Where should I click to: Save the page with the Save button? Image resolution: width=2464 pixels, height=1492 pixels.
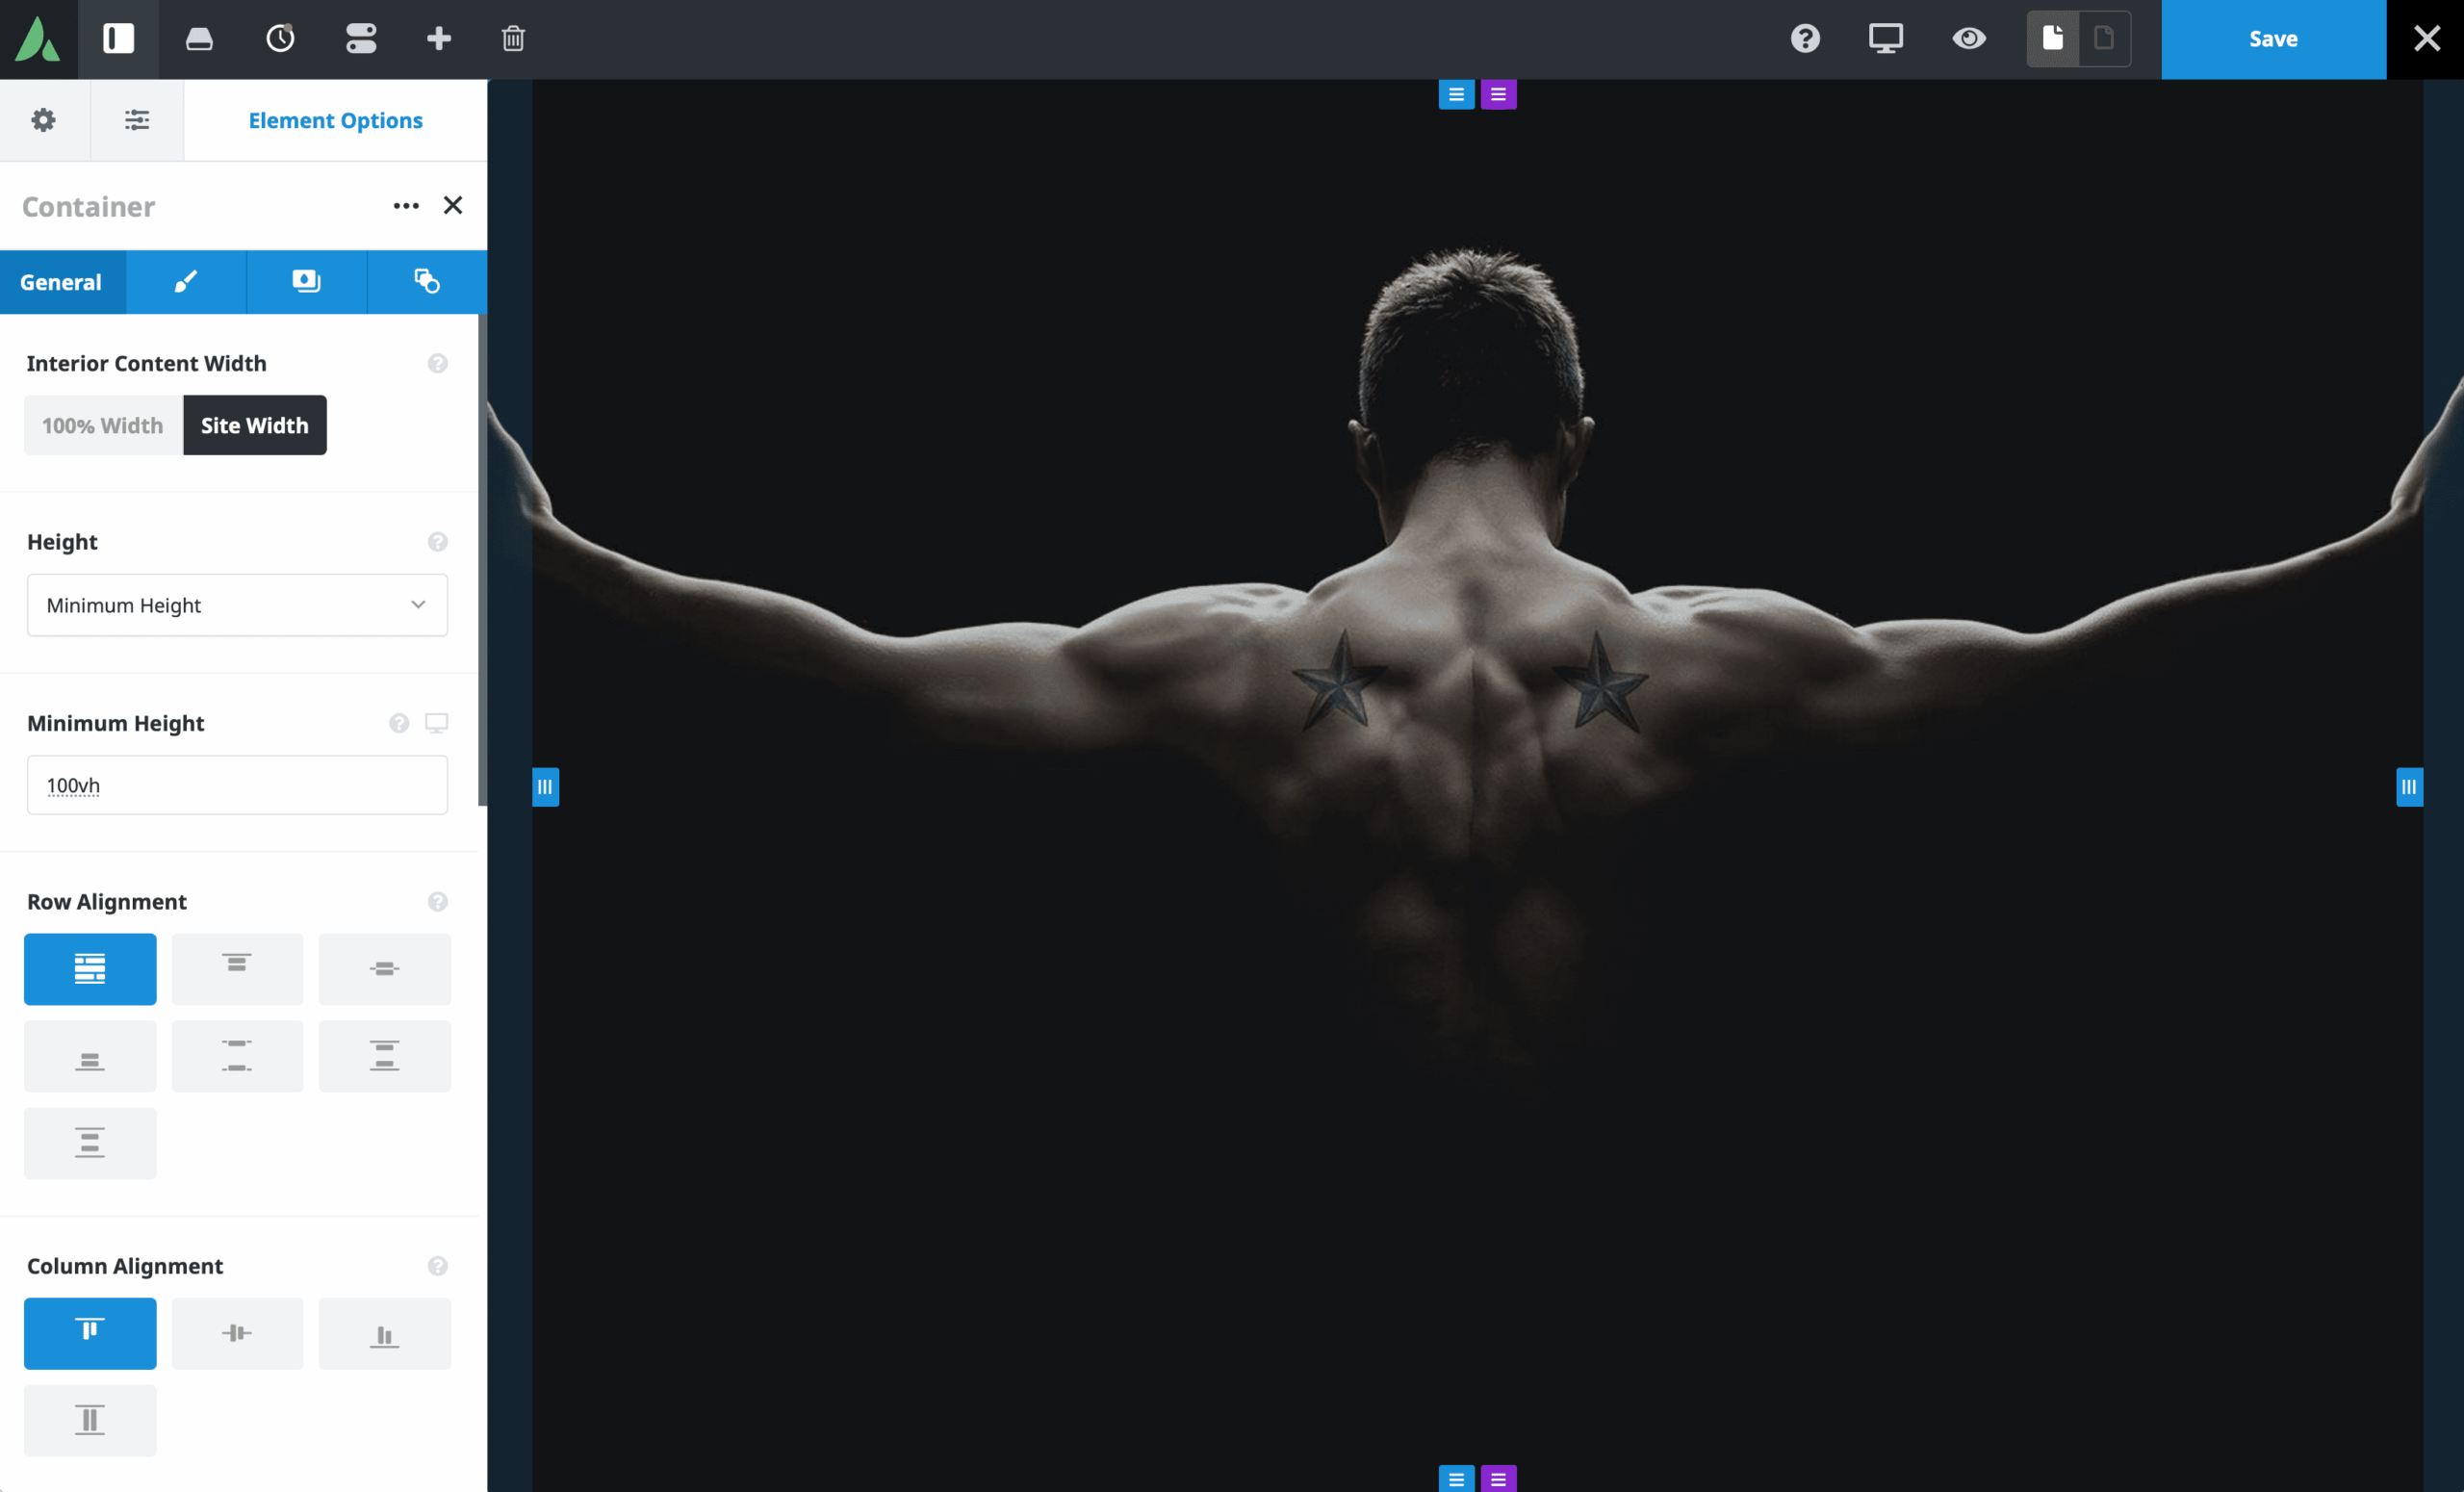click(x=2273, y=39)
